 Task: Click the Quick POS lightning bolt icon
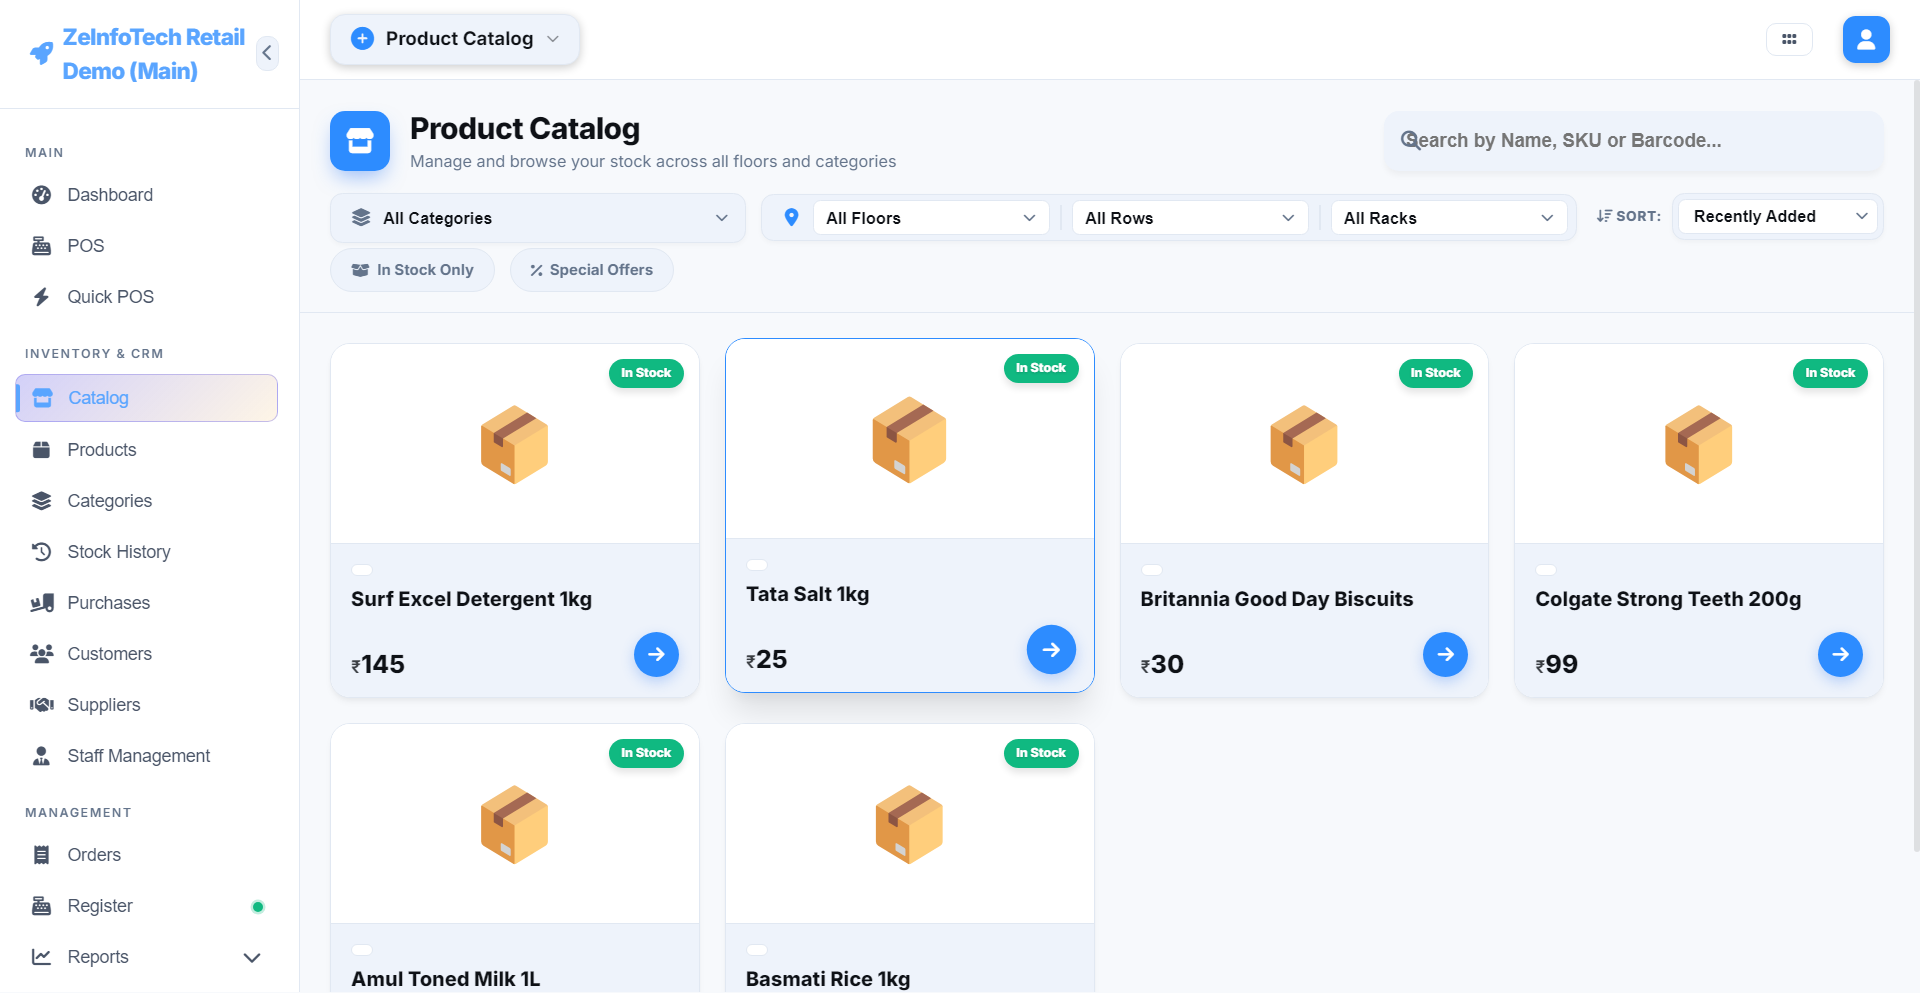click(x=41, y=297)
